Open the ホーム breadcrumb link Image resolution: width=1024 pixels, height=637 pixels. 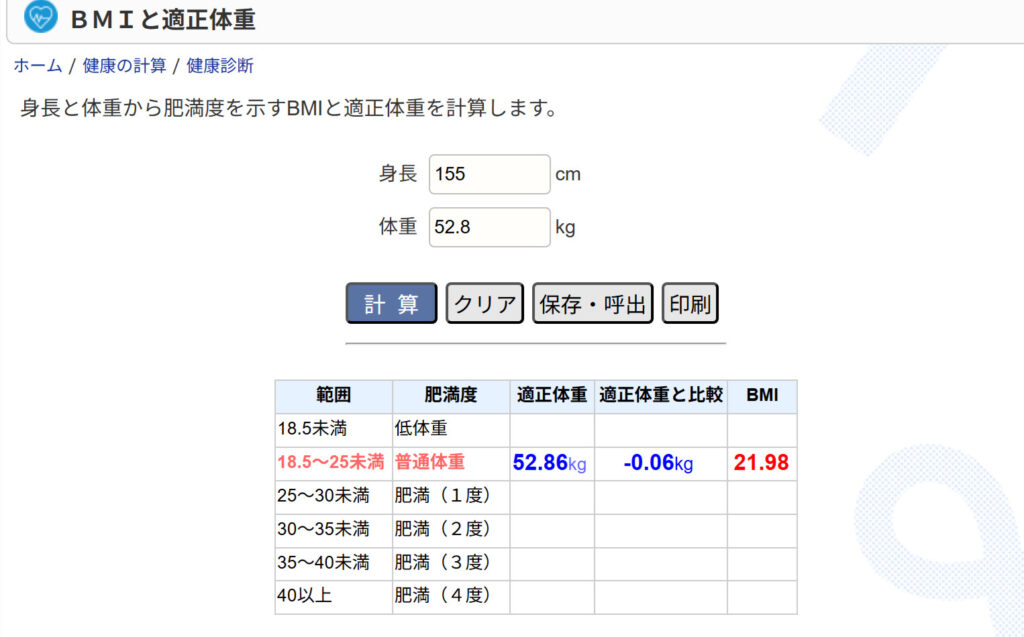pyautogui.click(x=36, y=66)
